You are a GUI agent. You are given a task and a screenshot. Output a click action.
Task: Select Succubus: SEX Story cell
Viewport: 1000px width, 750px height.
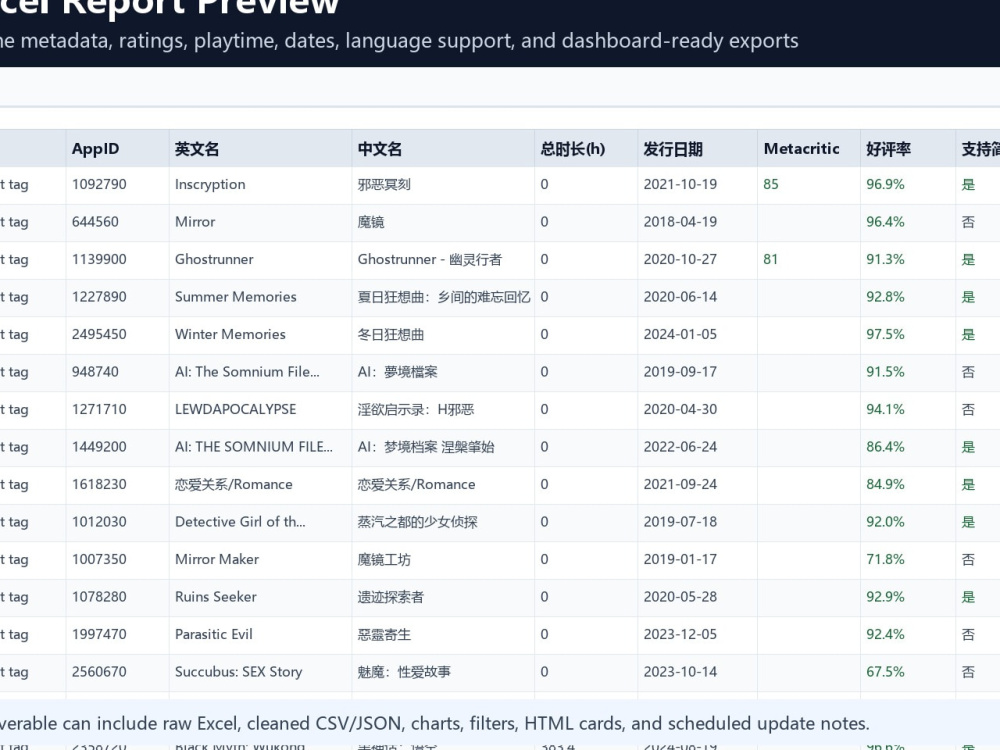click(260, 673)
